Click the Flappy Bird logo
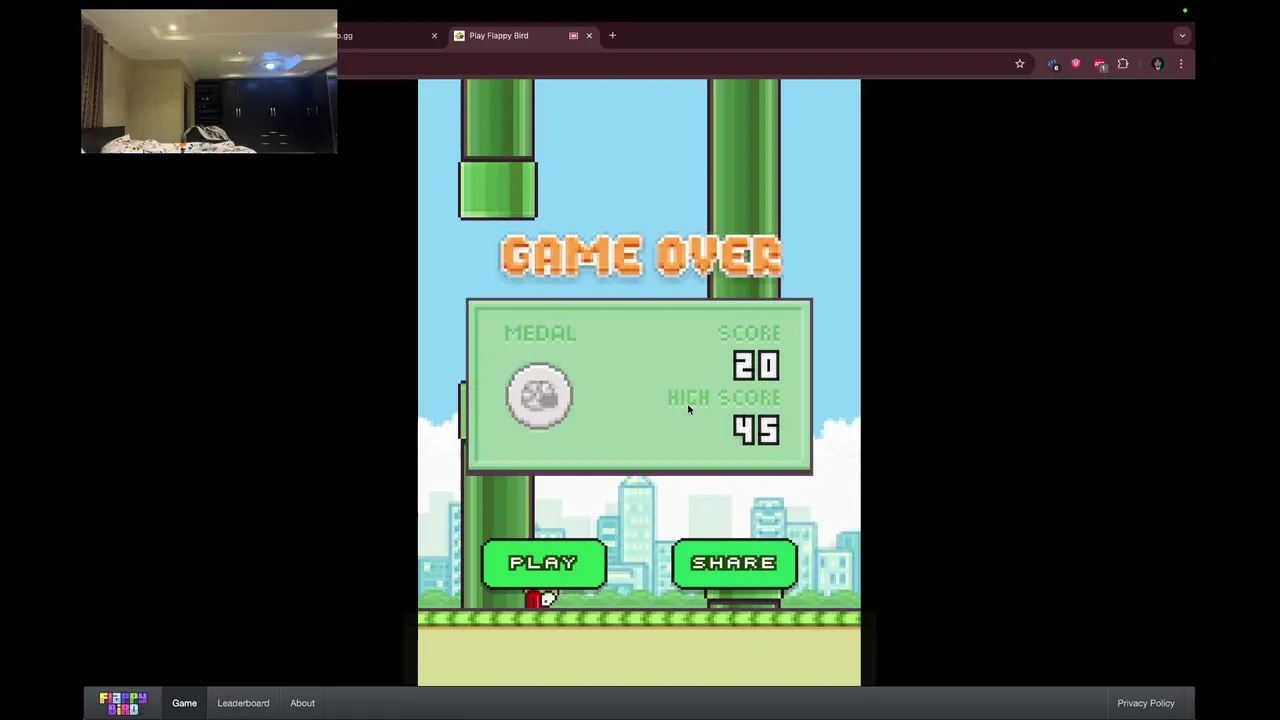The width and height of the screenshot is (1280, 720). tap(123, 703)
